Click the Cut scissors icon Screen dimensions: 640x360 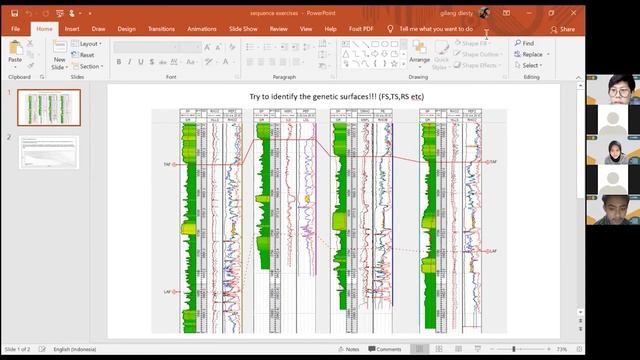point(30,43)
